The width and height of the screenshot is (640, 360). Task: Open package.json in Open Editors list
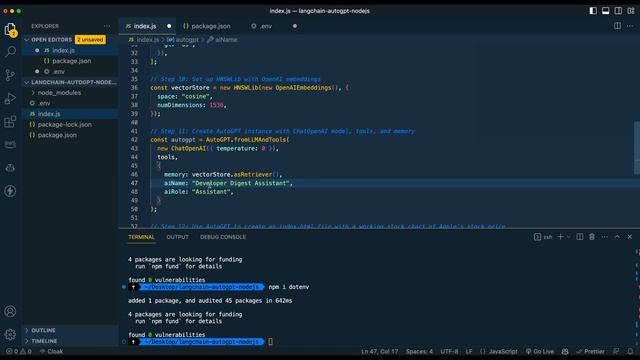tap(70, 61)
